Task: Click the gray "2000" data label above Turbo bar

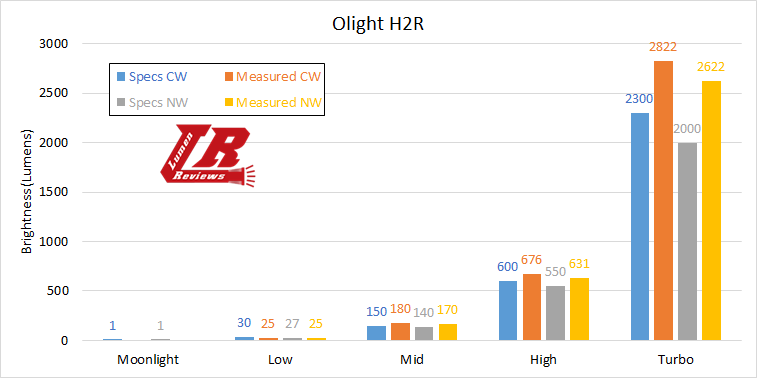Action: click(687, 129)
